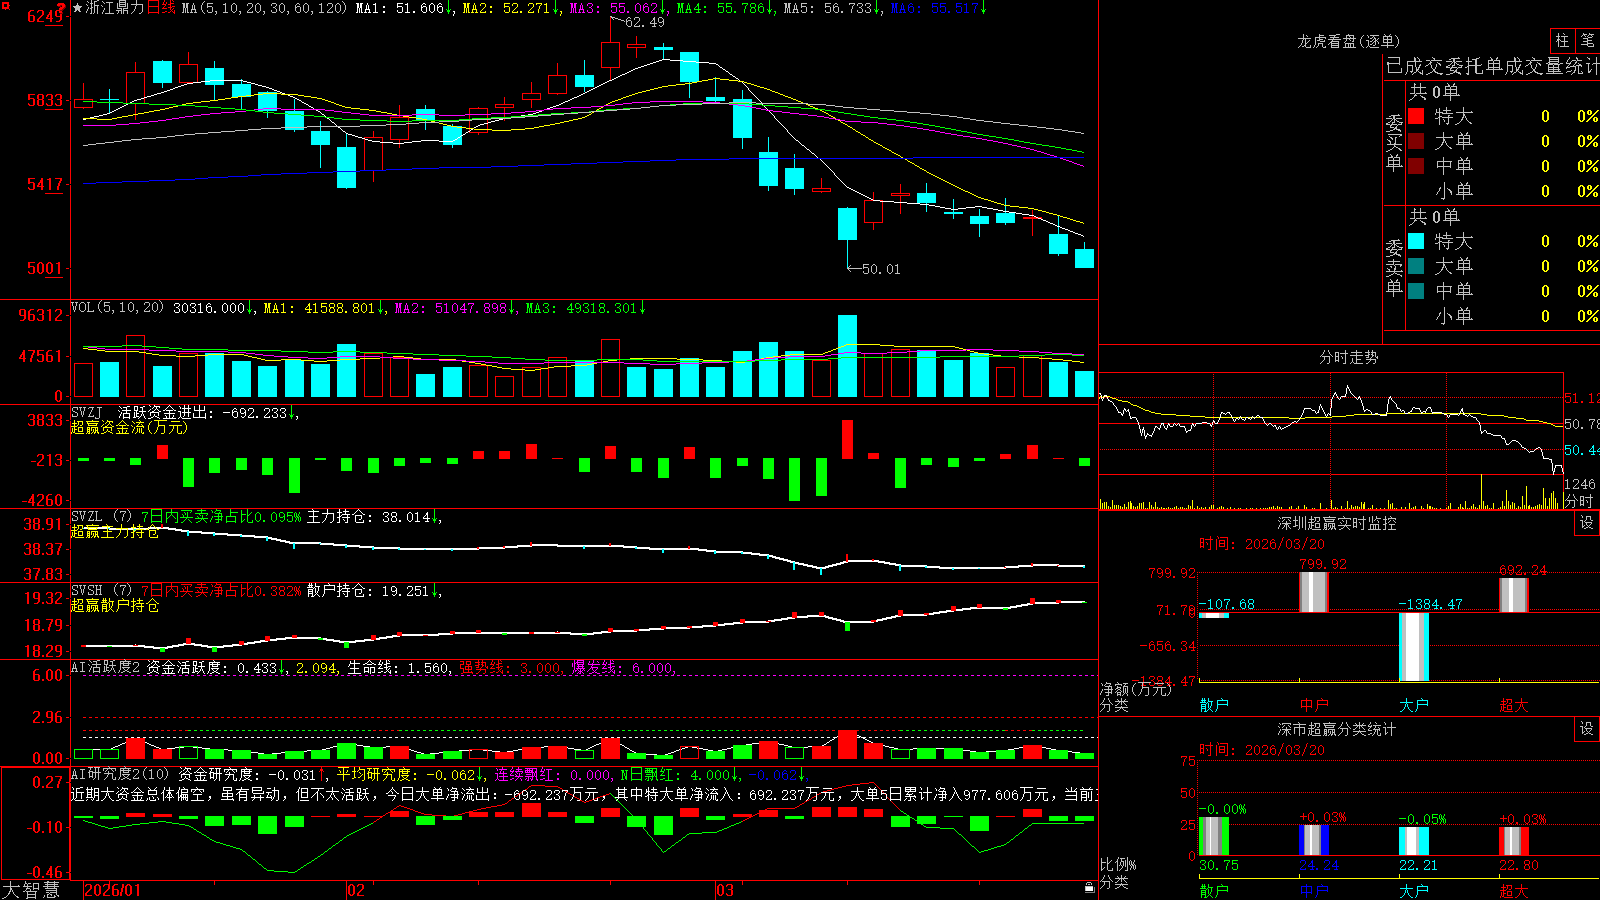The width and height of the screenshot is (1600, 900).
Task: Click 已成交委托单成交量统计 header
Action: [x=1493, y=66]
